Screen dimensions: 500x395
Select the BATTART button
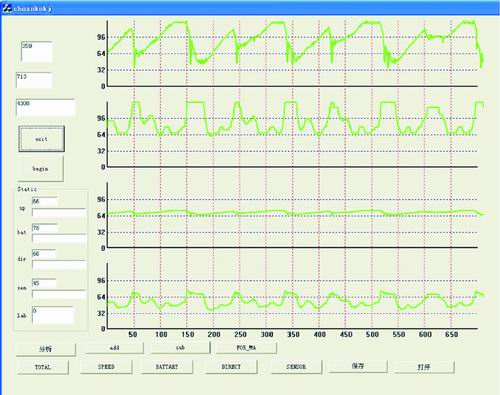pos(167,367)
